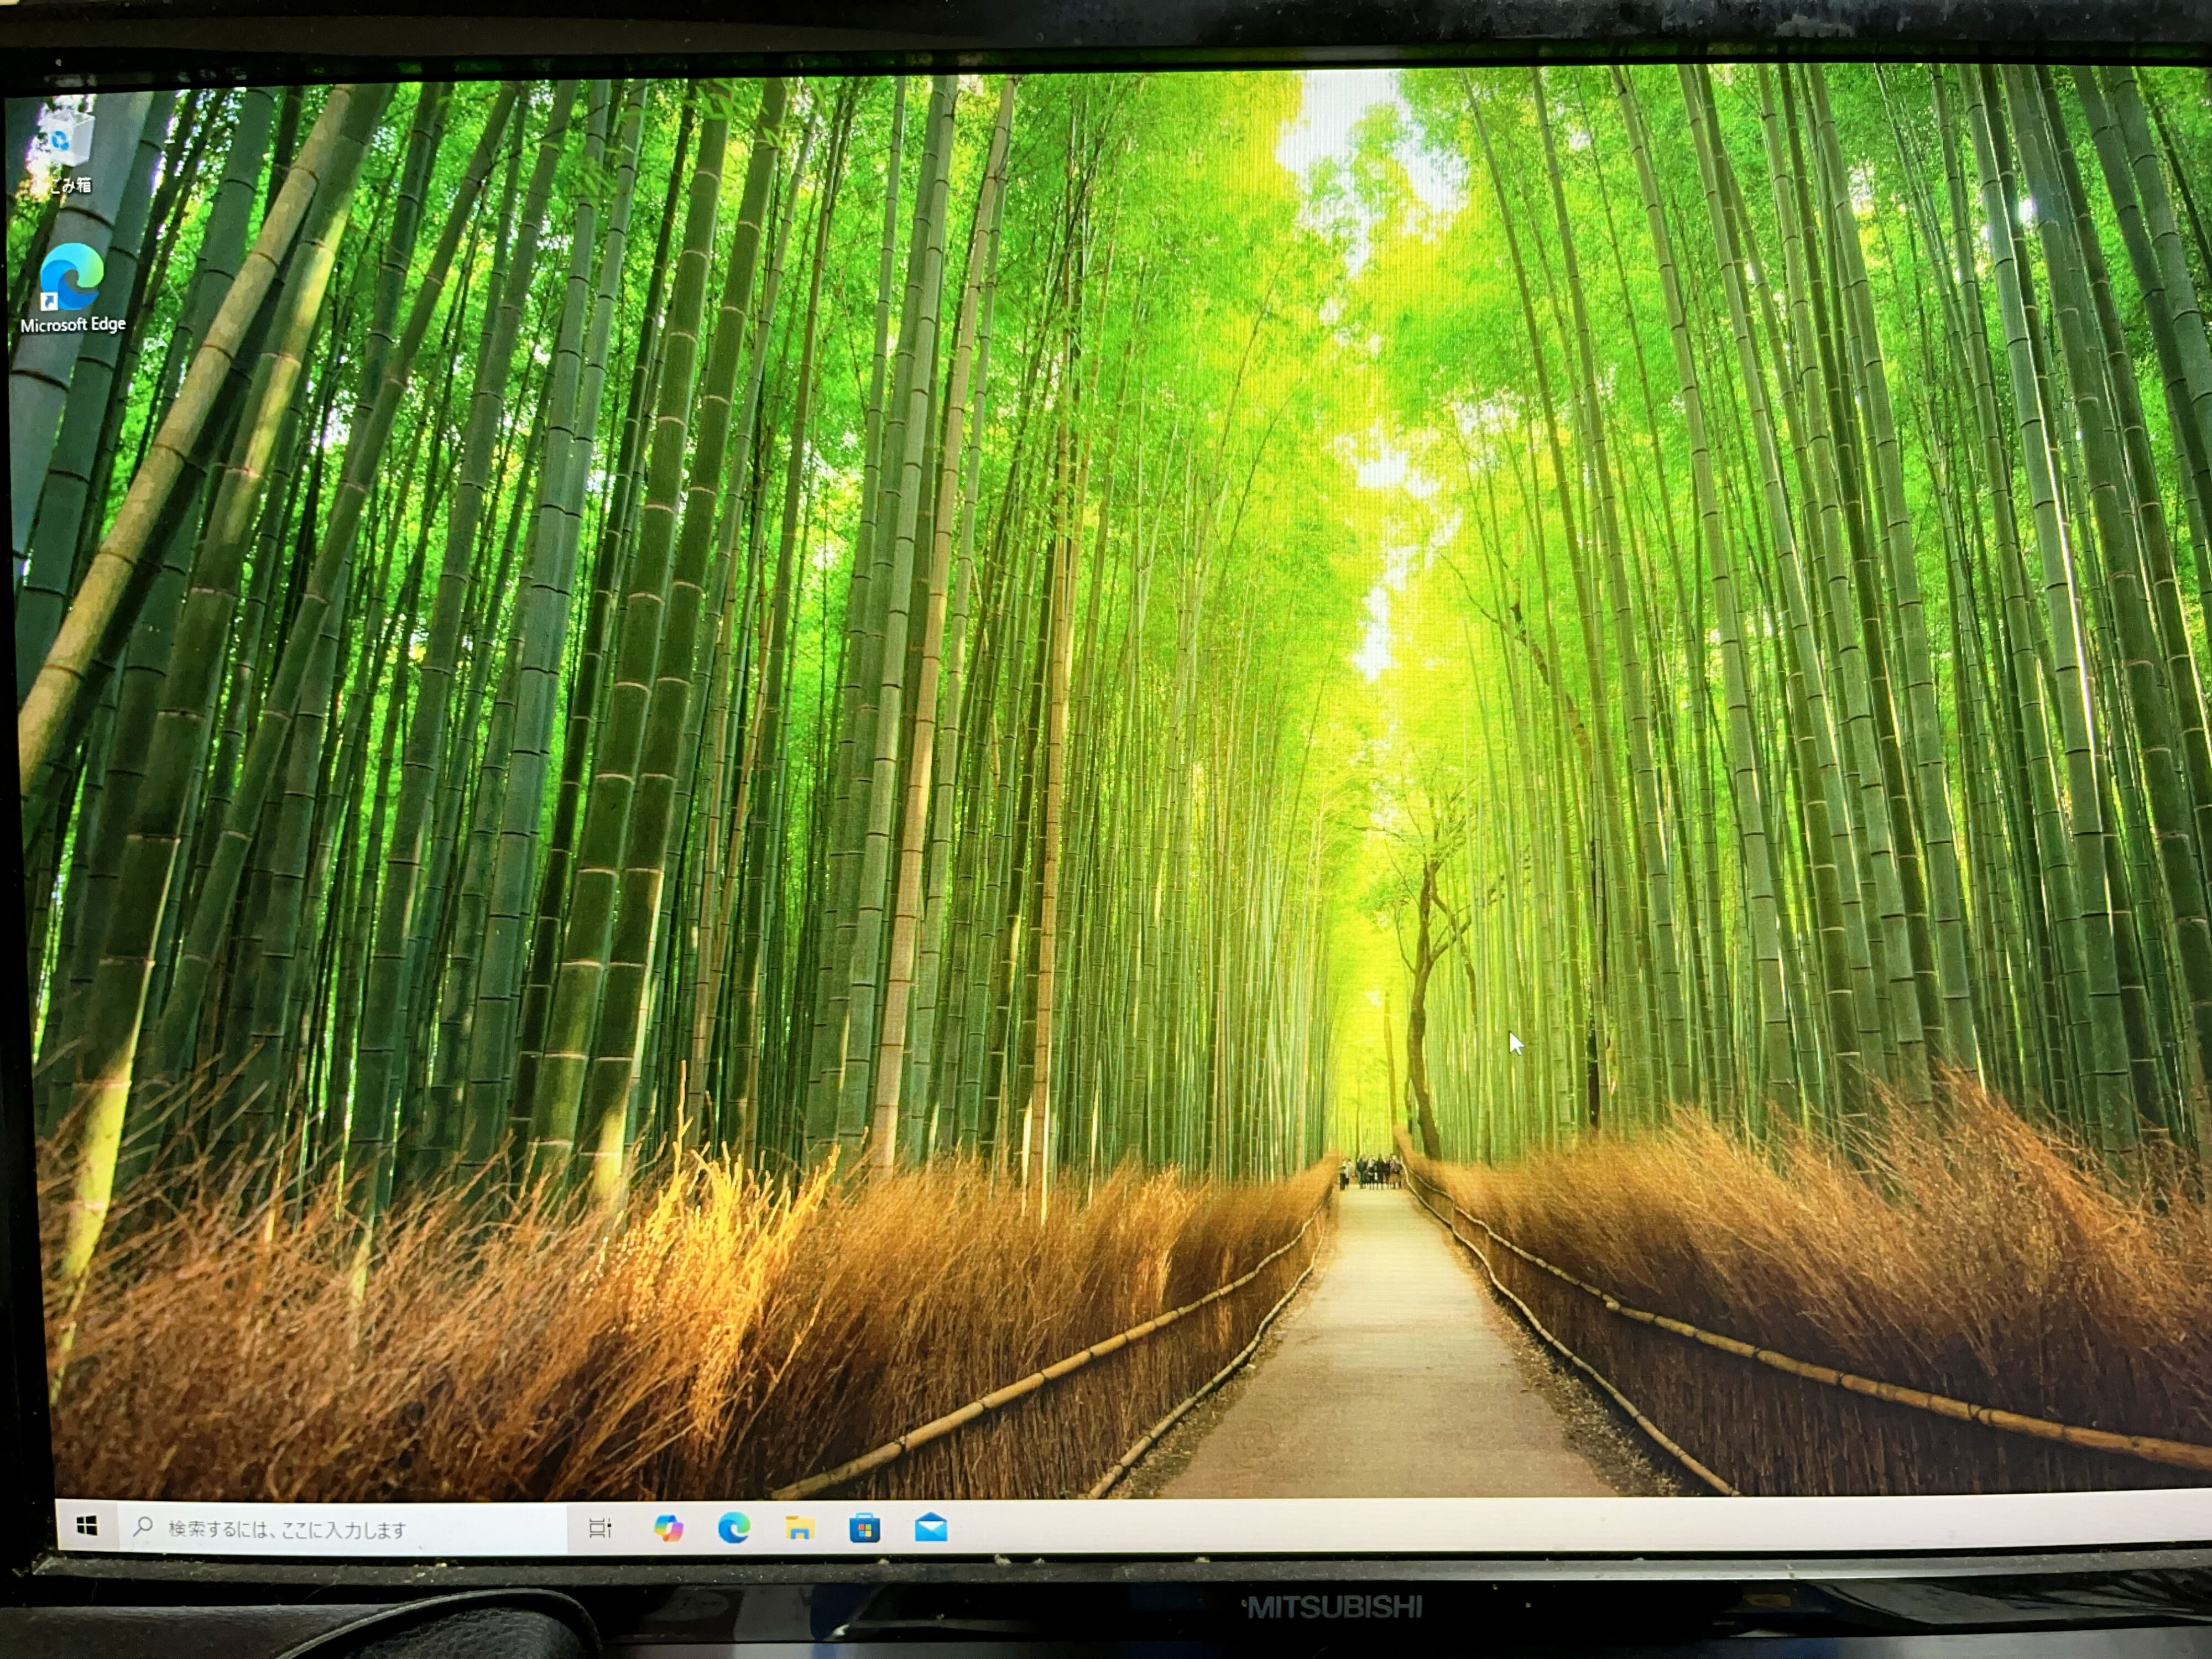The width and height of the screenshot is (2212, 1659).
Task: Select the Microsoft Edge desktop shortcut icon
Action: (x=72, y=277)
